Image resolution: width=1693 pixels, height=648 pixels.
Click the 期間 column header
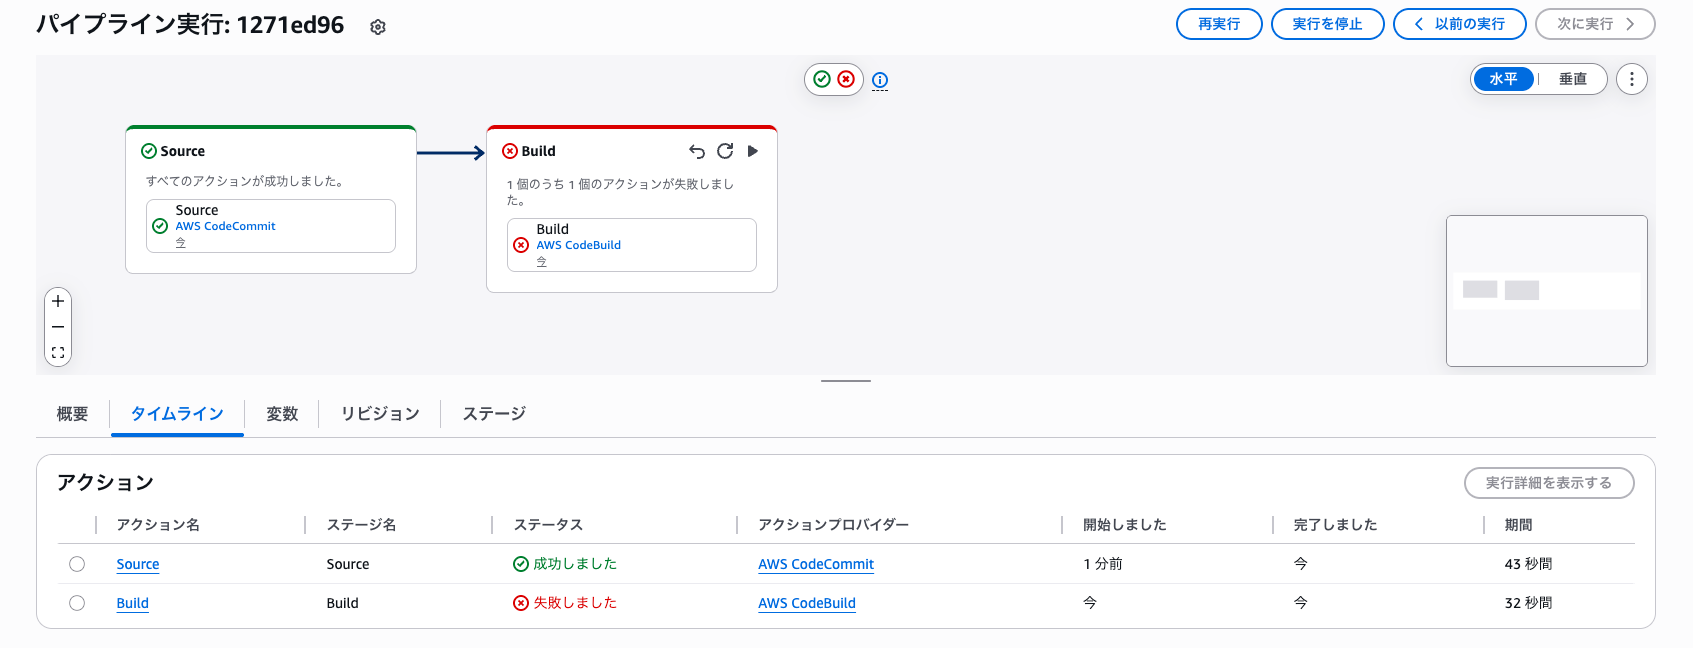coord(1519,525)
